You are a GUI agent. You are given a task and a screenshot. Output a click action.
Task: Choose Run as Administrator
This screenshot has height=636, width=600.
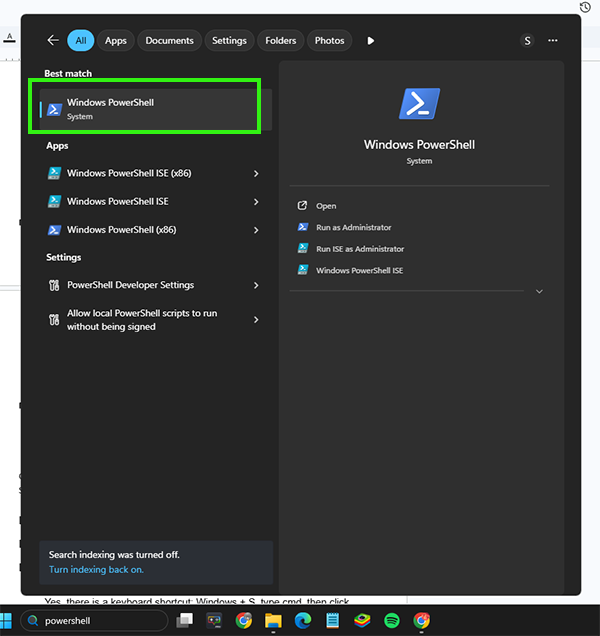pos(354,228)
